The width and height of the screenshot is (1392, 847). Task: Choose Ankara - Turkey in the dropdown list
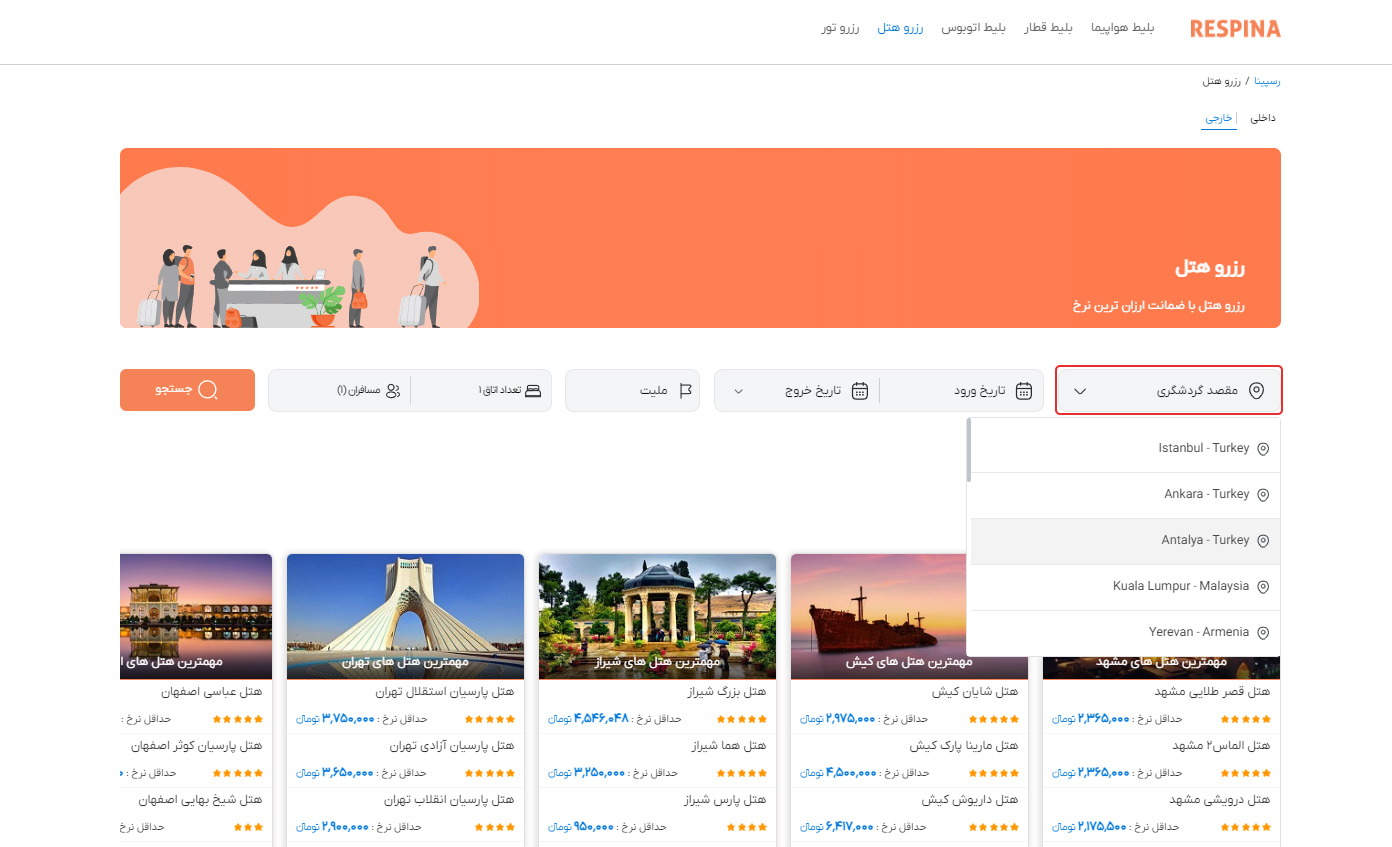pos(1206,495)
